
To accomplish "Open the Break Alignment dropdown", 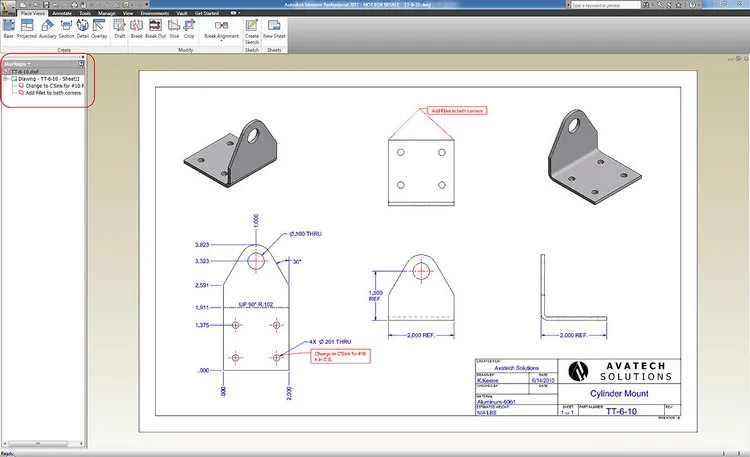I will (222, 36).
